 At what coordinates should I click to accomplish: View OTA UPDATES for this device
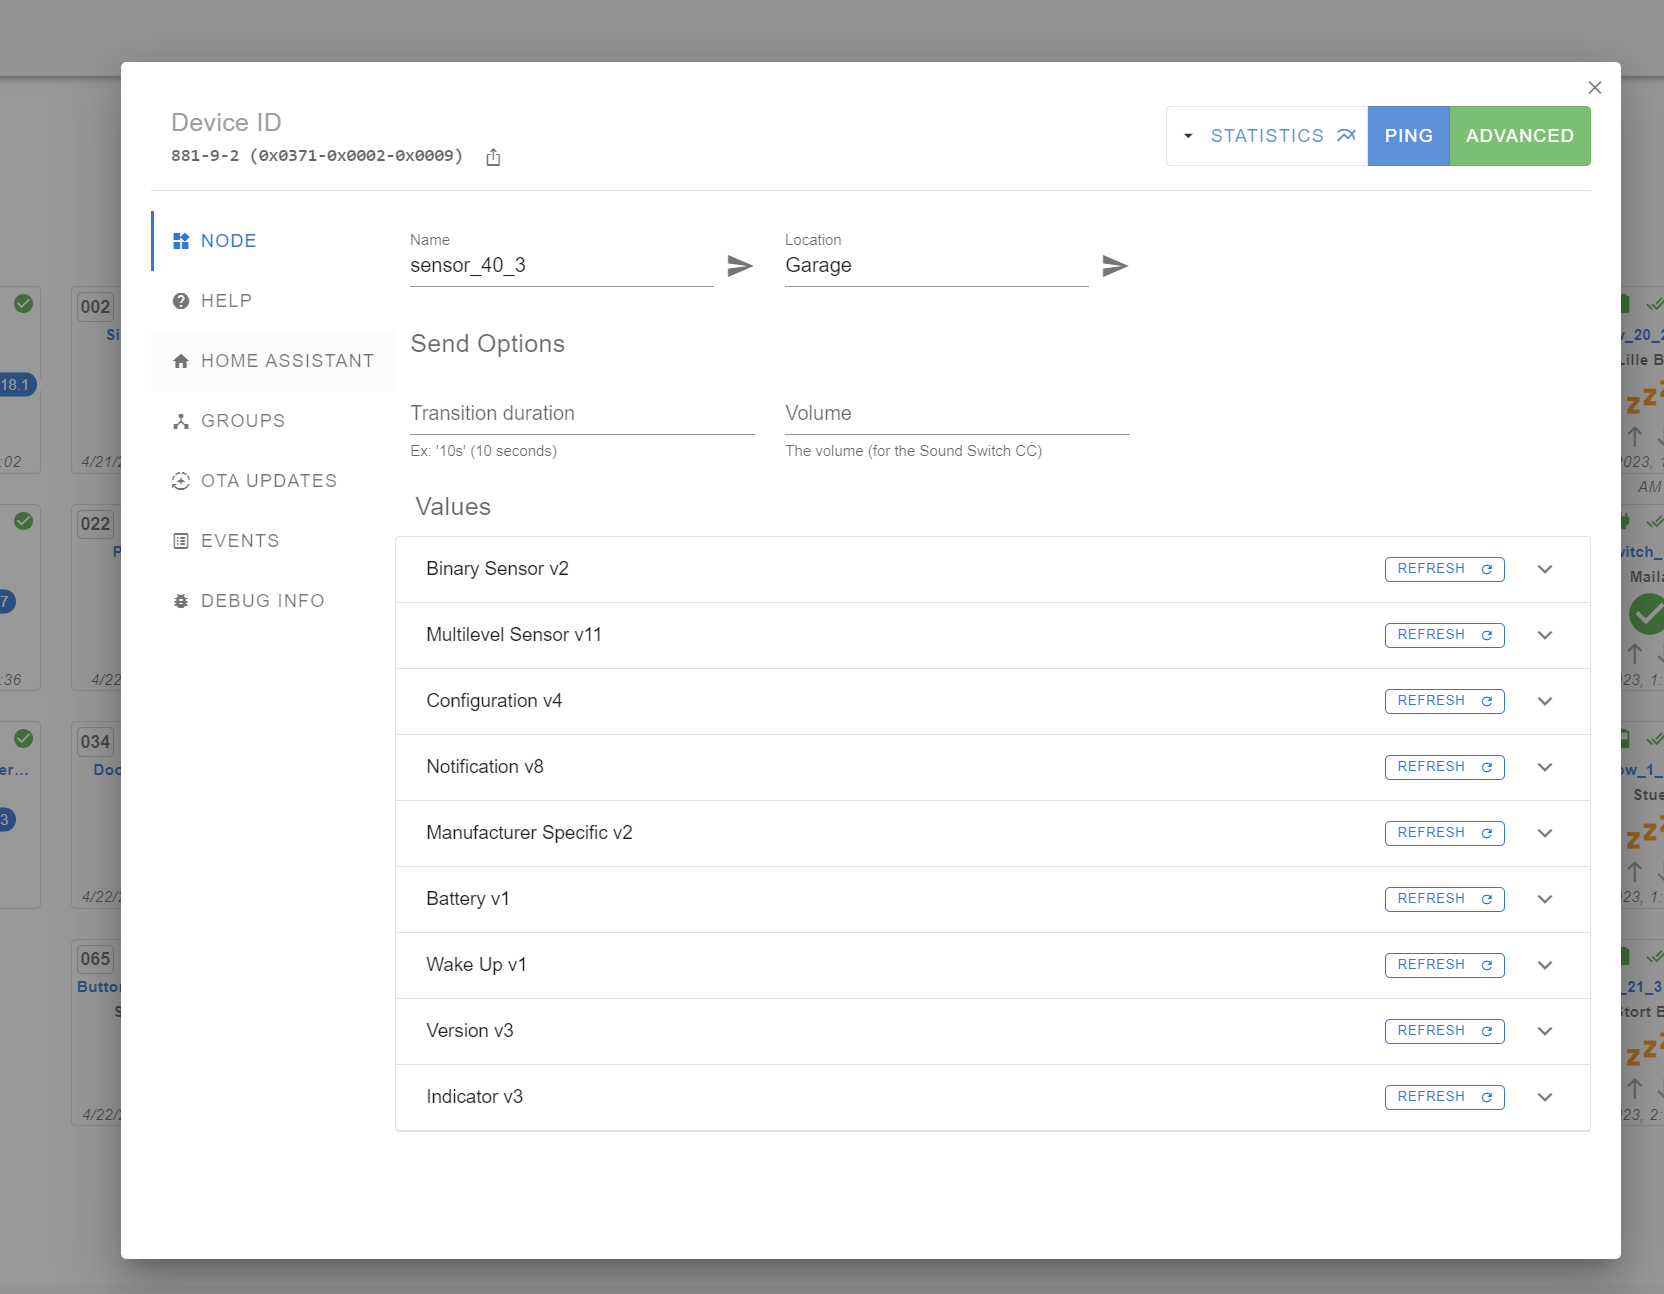click(x=269, y=480)
